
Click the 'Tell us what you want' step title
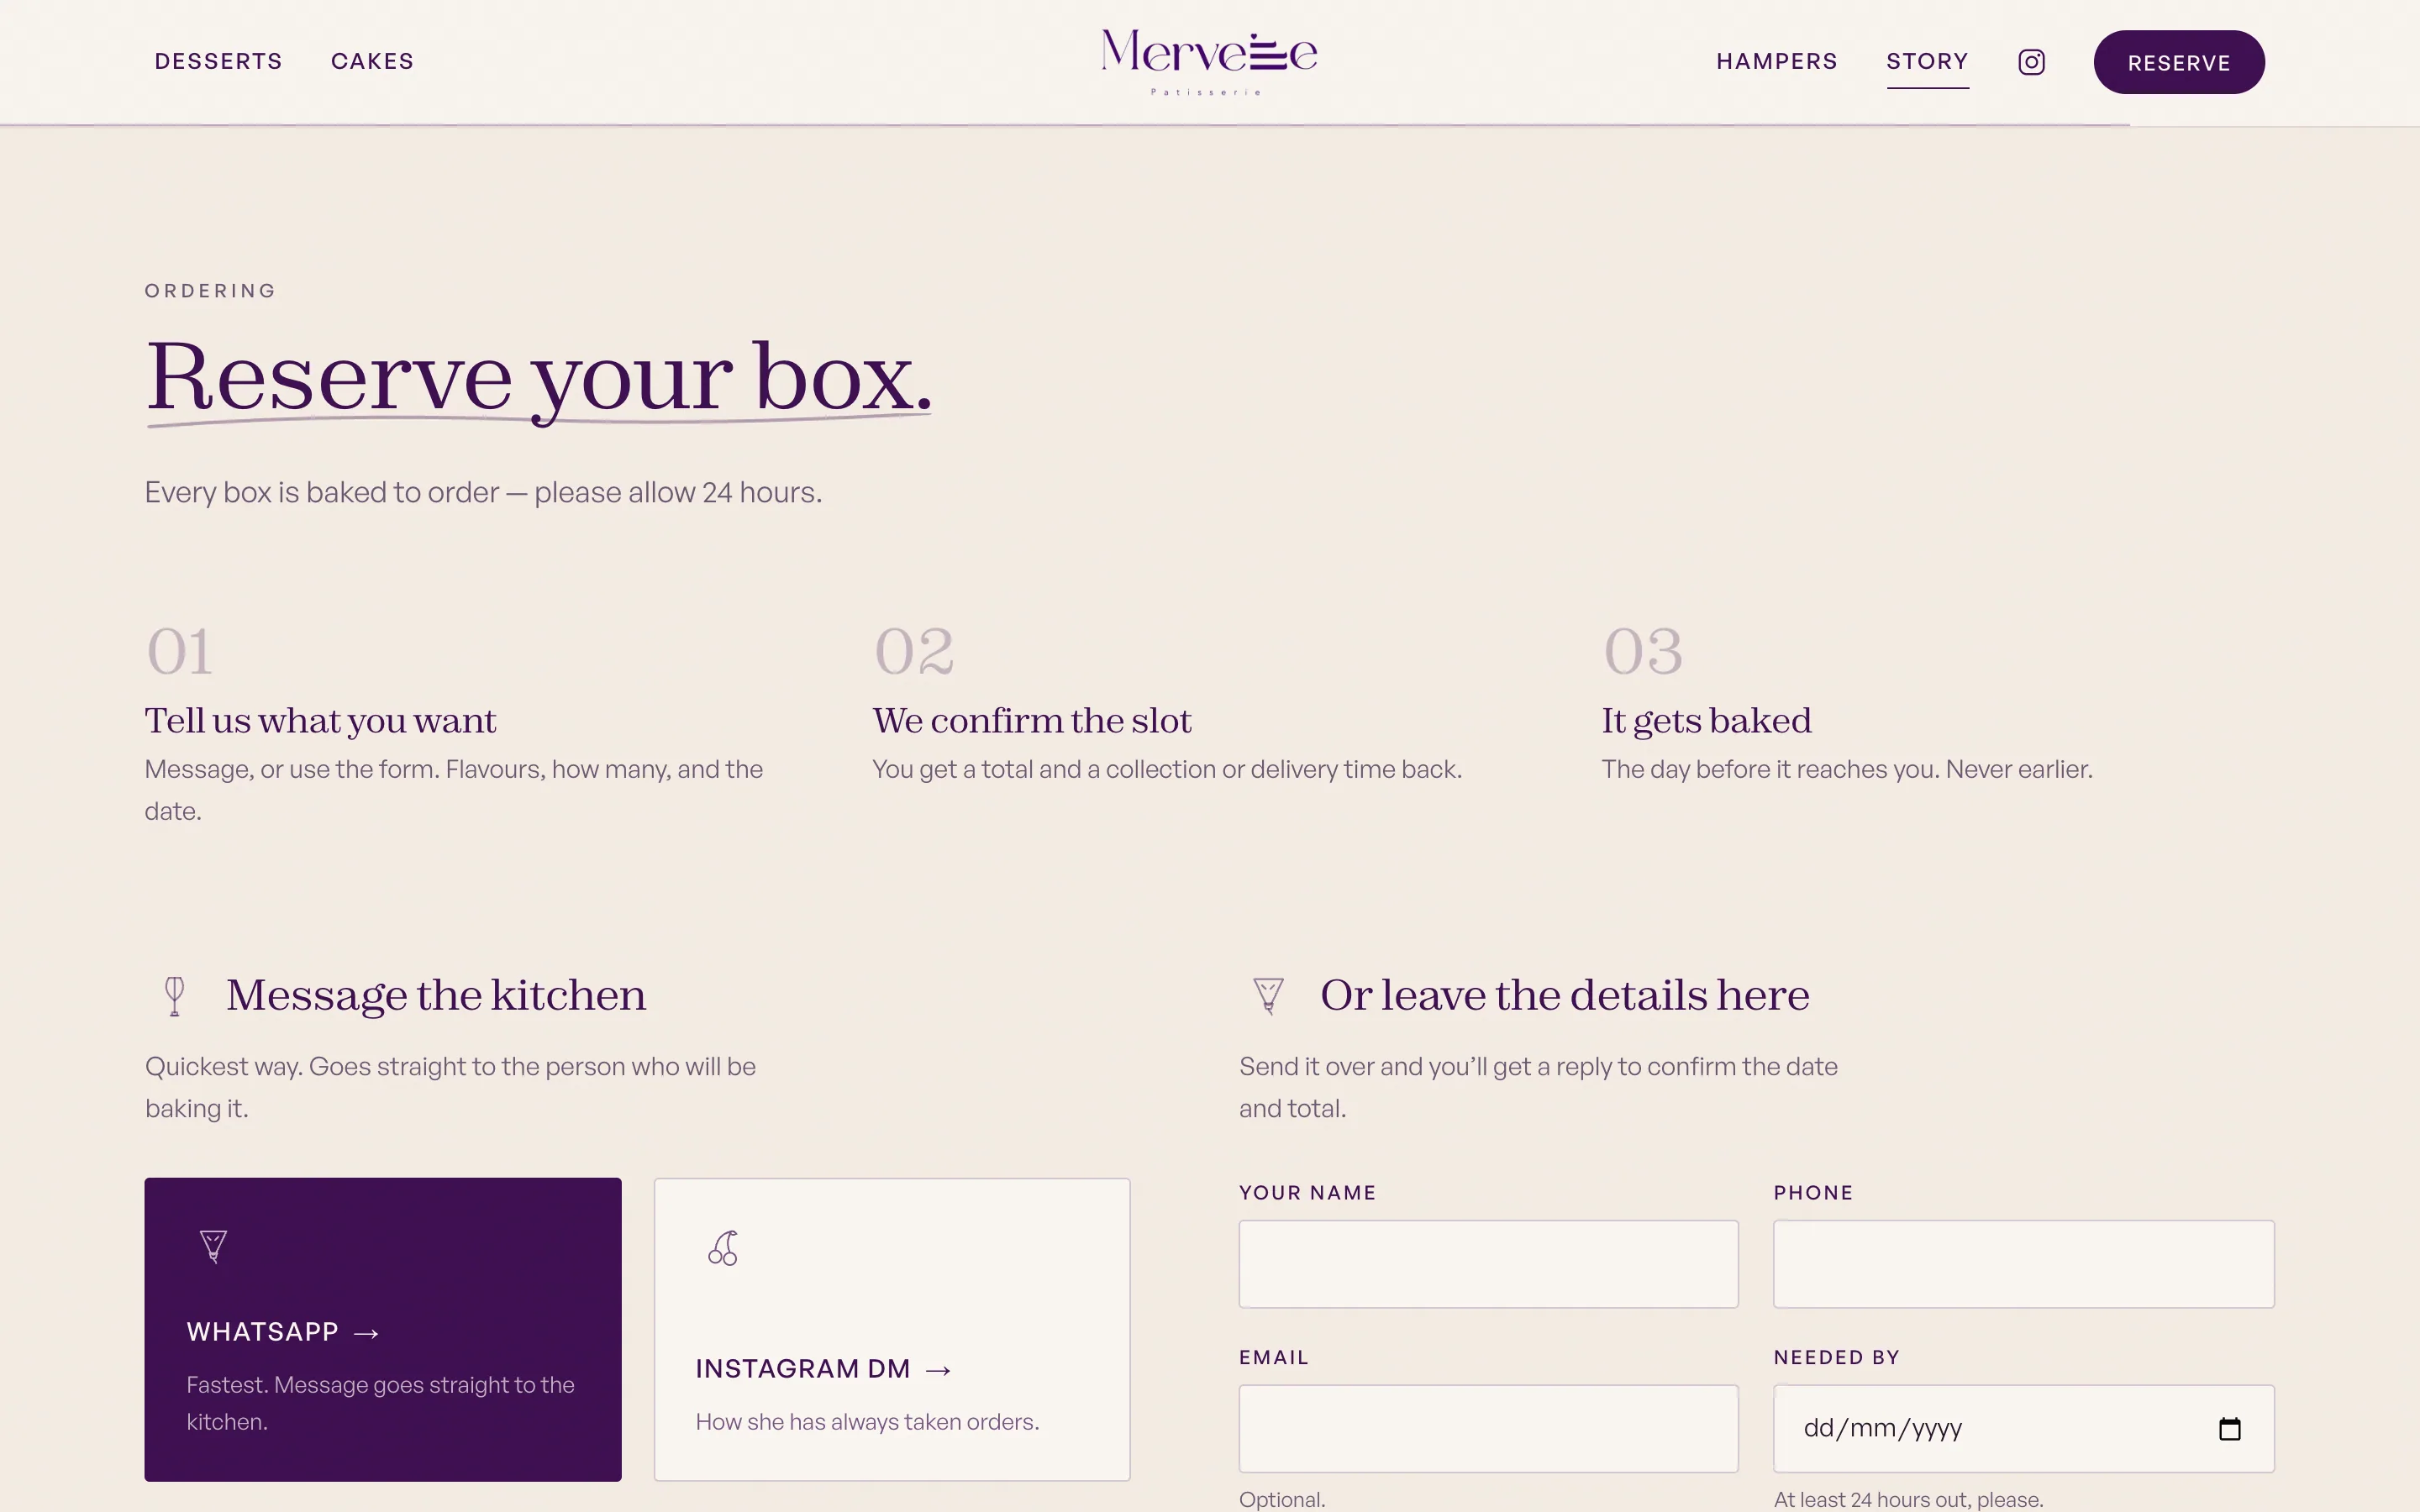click(320, 721)
